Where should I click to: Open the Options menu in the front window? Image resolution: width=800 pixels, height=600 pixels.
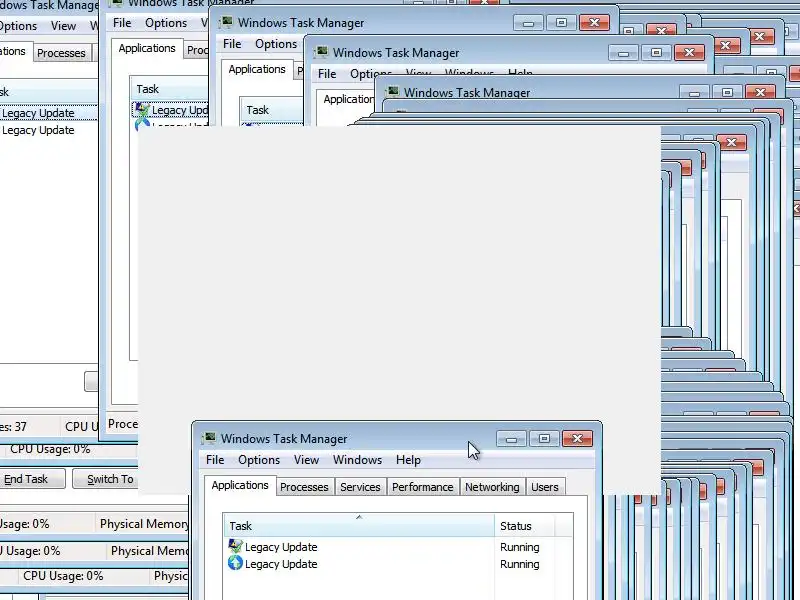click(x=259, y=460)
